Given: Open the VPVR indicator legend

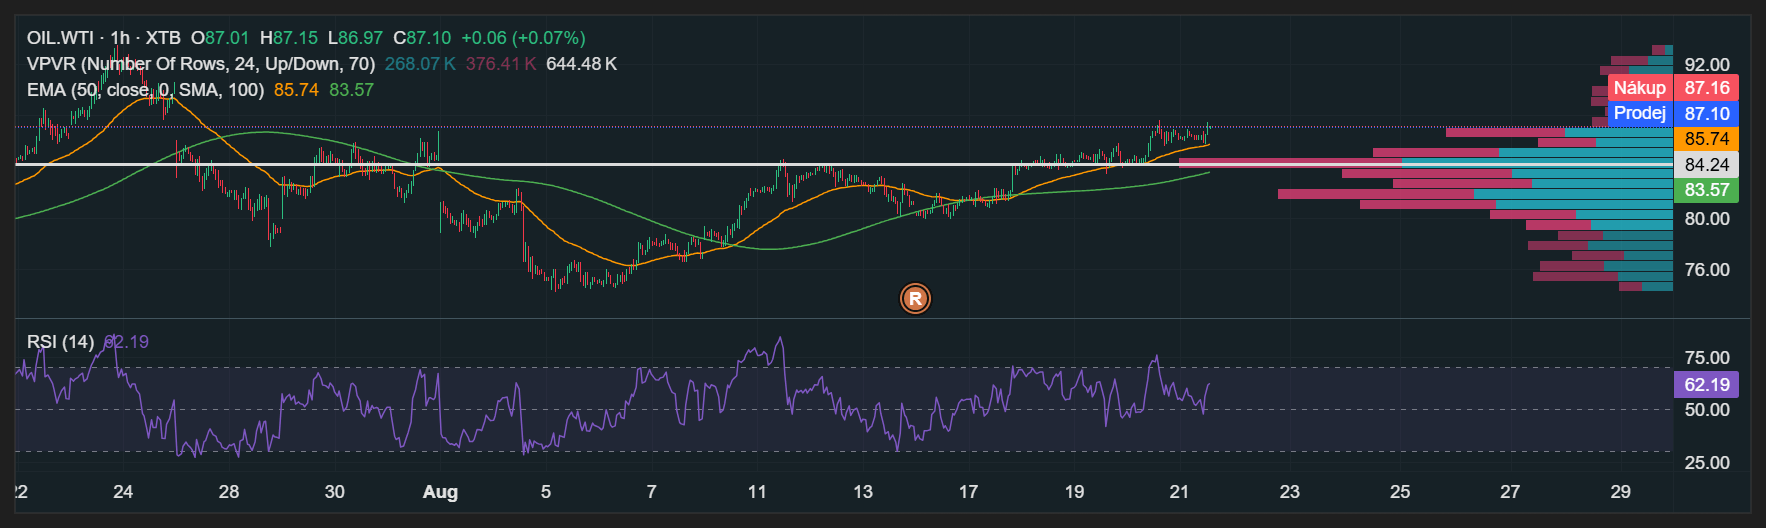Looking at the screenshot, I should click(x=201, y=64).
